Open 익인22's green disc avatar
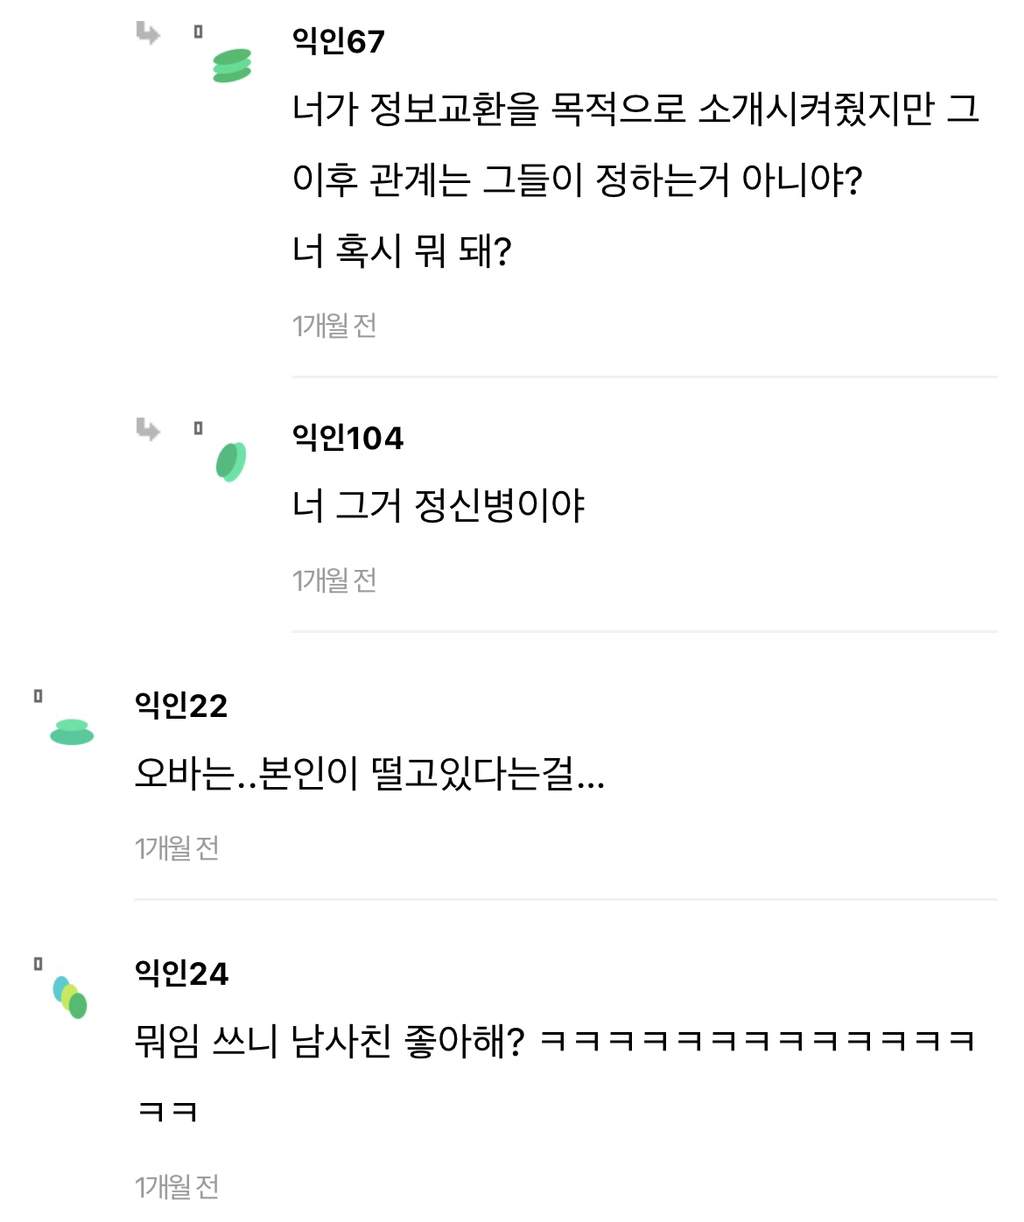 pyautogui.click(x=72, y=732)
